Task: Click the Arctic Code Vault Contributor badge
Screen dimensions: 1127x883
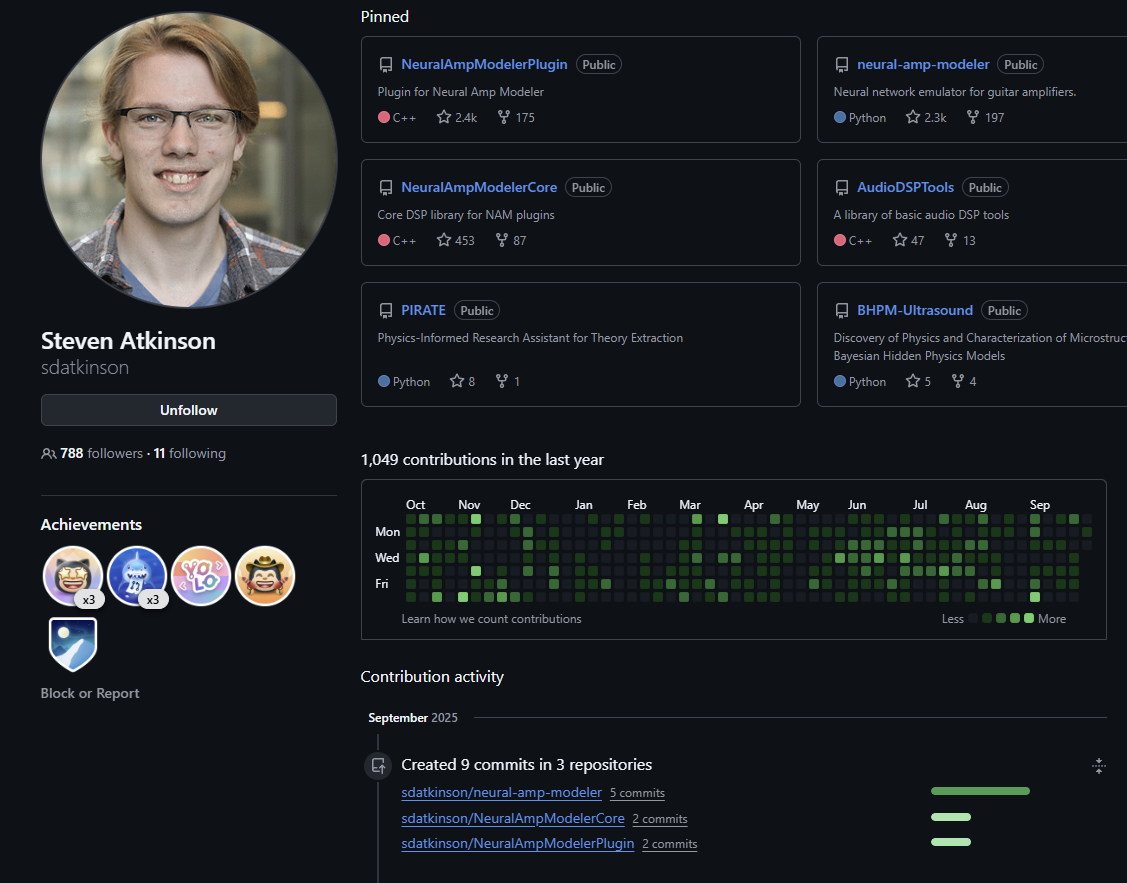Action: click(x=73, y=644)
